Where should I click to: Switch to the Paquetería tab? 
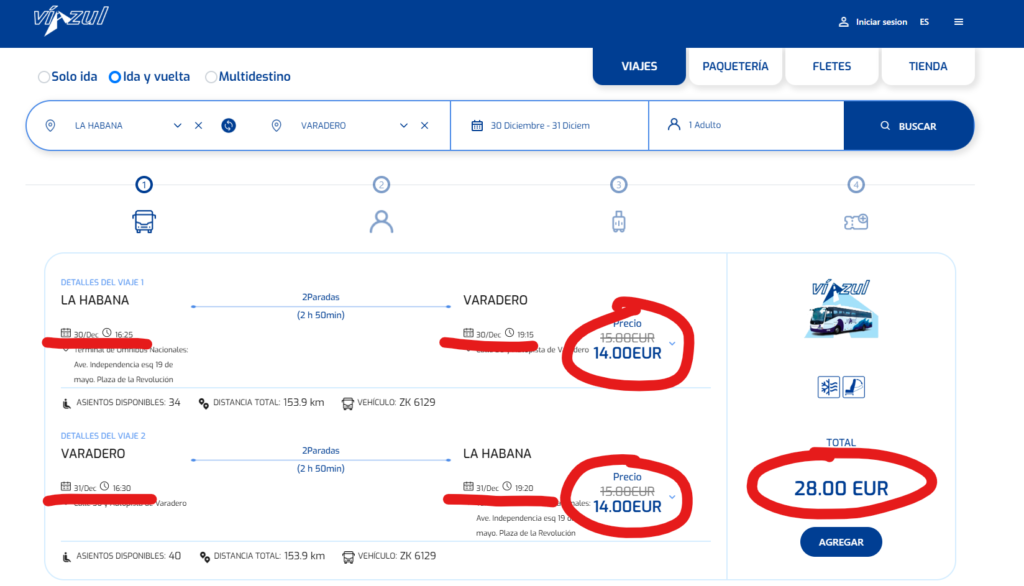(x=735, y=66)
